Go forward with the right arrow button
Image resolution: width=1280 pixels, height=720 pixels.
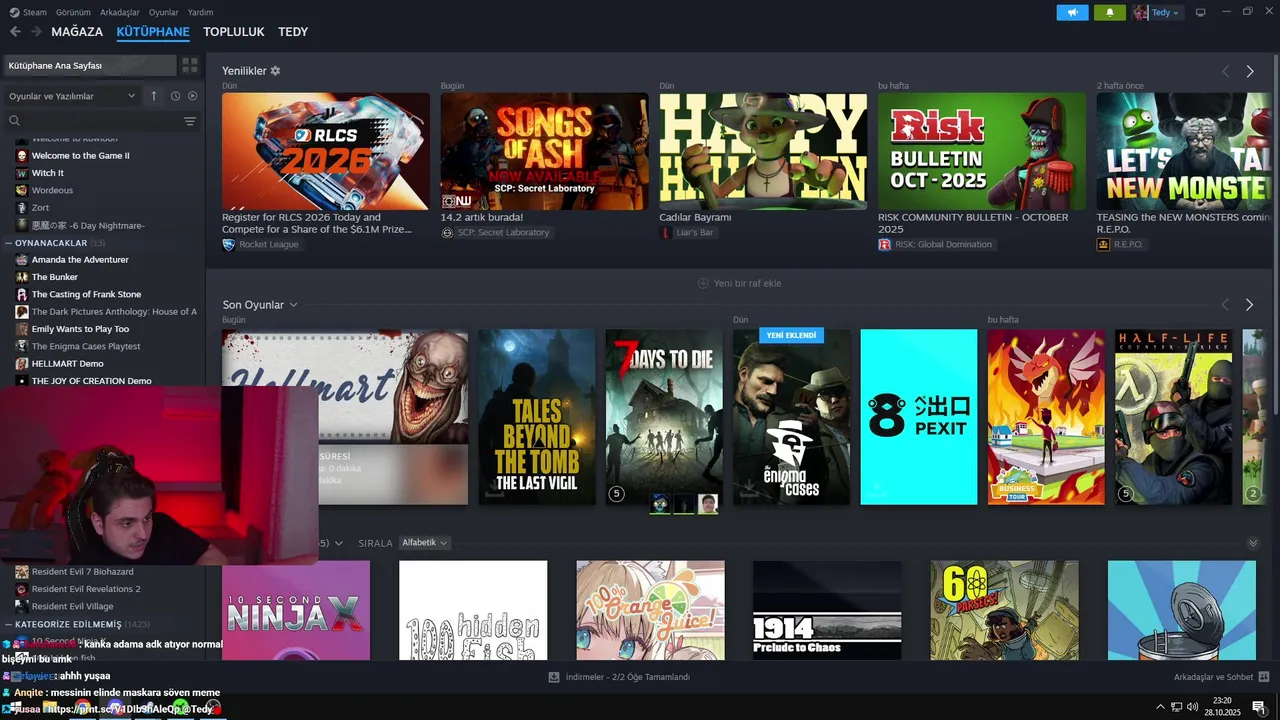(36, 32)
